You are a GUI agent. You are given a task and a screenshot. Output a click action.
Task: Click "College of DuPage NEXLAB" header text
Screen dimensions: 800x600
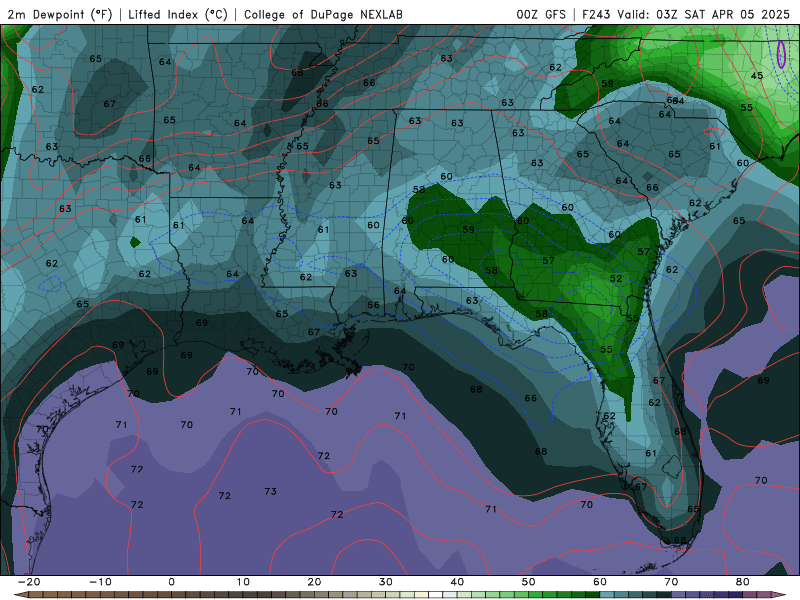[x=323, y=14]
